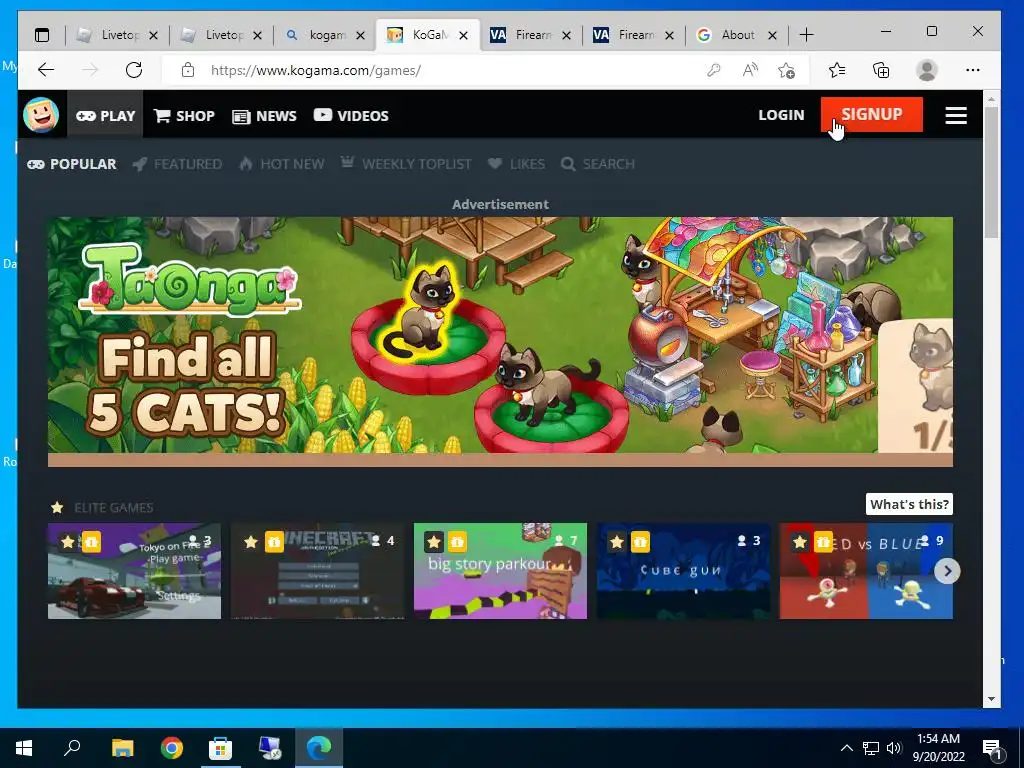Image resolution: width=1024 pixels, height=768 pixels.
Task: Click the browser forward arrow
Action: click(90, 70)
